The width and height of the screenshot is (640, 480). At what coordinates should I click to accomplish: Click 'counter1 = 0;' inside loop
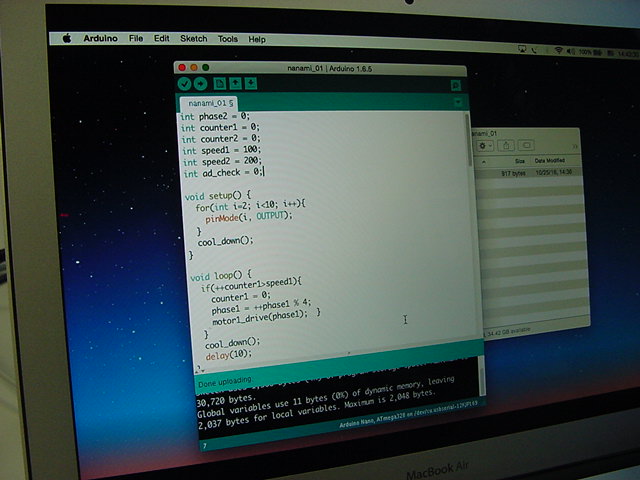(240, 296)
